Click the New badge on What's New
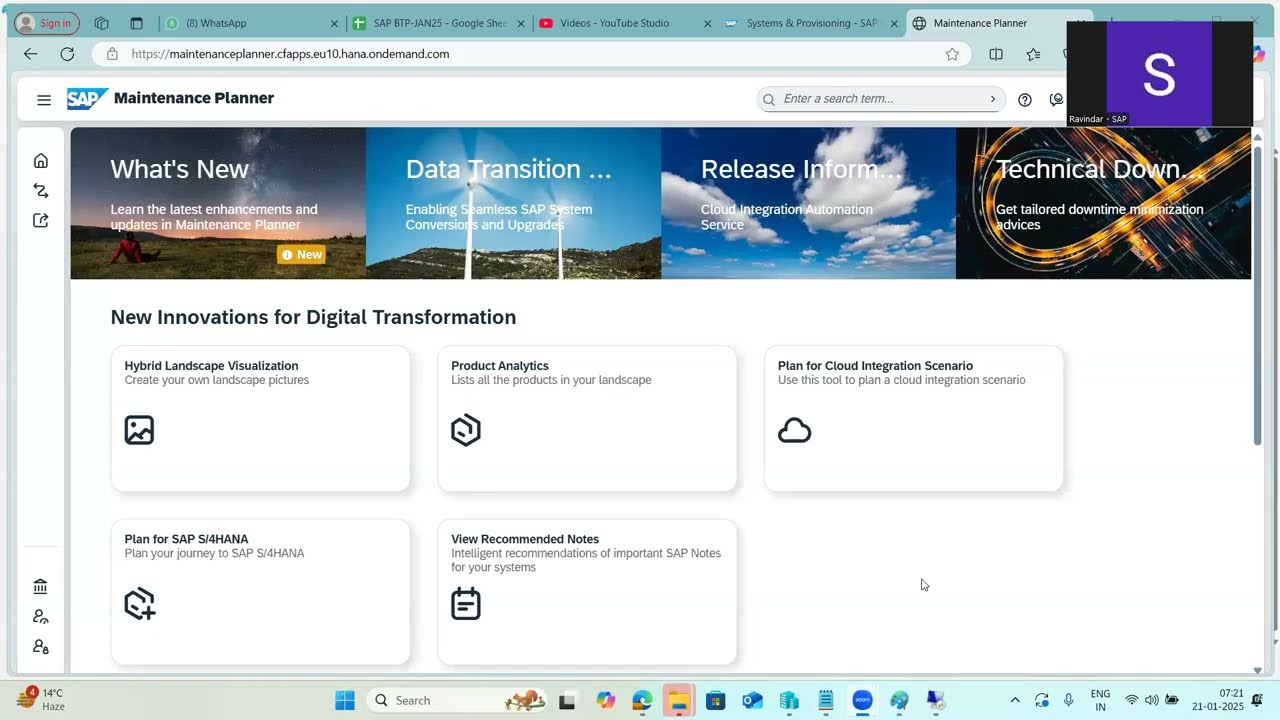The width and height of the screenshot is (1280, 720). click(x=302, y=255)
